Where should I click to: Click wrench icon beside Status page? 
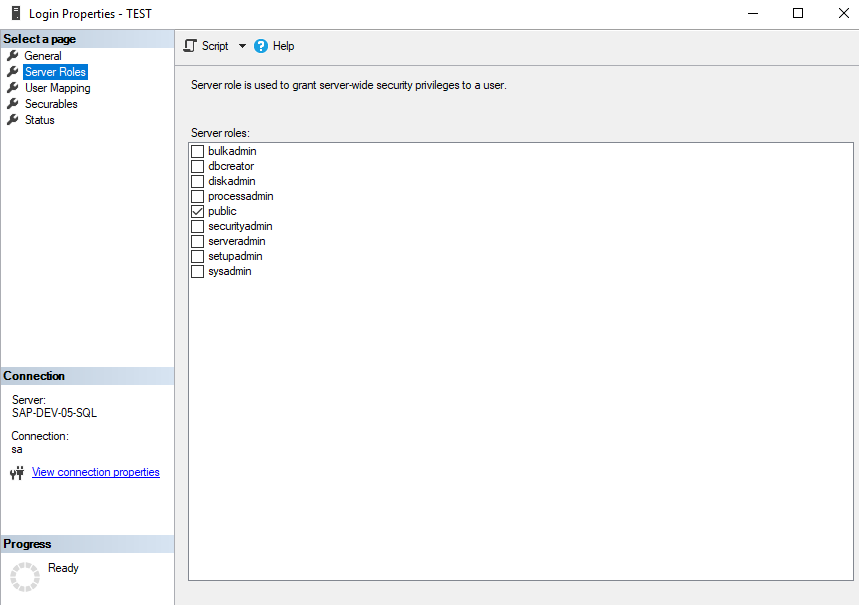click(13, 120)
